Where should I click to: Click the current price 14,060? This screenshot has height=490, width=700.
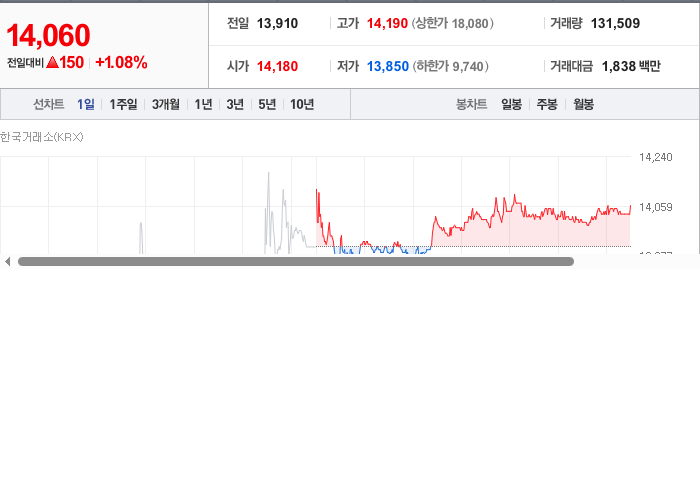pyautogui.click(x=48, y=36)
